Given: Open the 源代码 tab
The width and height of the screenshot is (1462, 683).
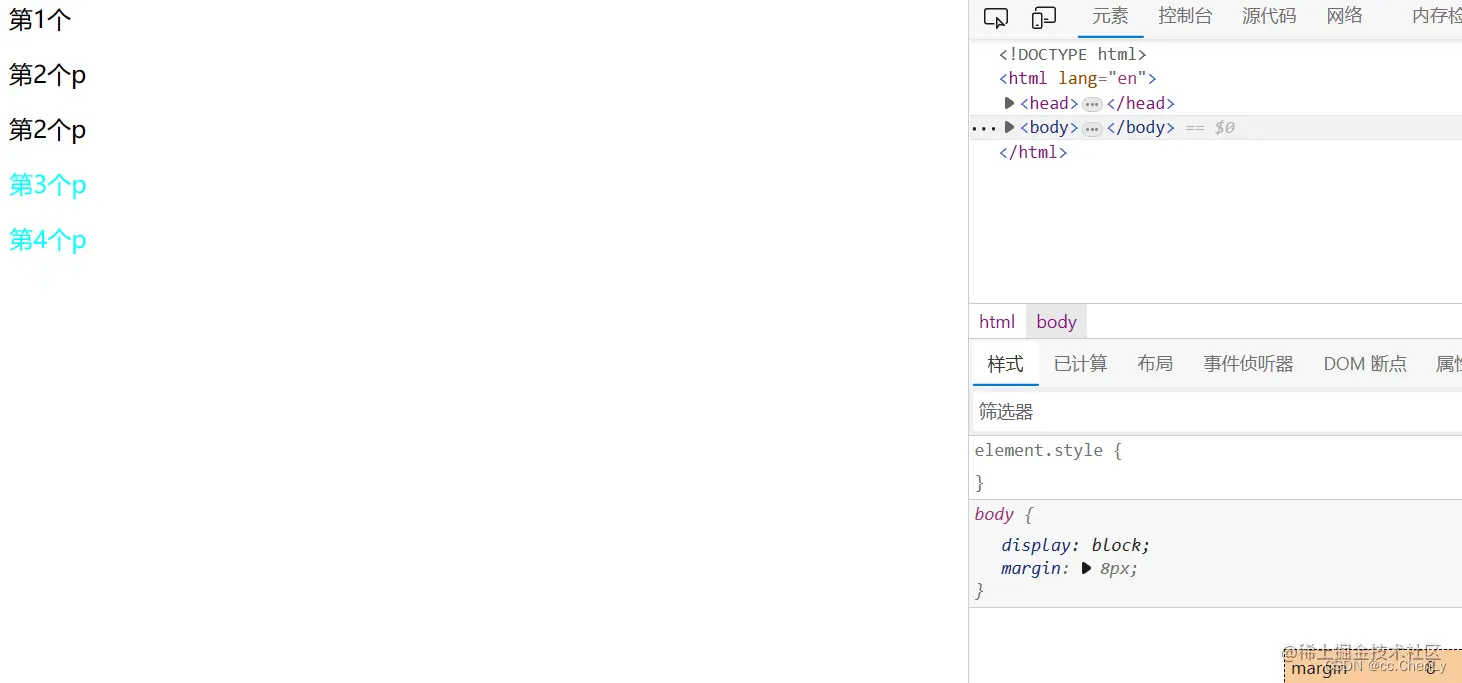Looking at the screenshot, I should [1269, 16].
